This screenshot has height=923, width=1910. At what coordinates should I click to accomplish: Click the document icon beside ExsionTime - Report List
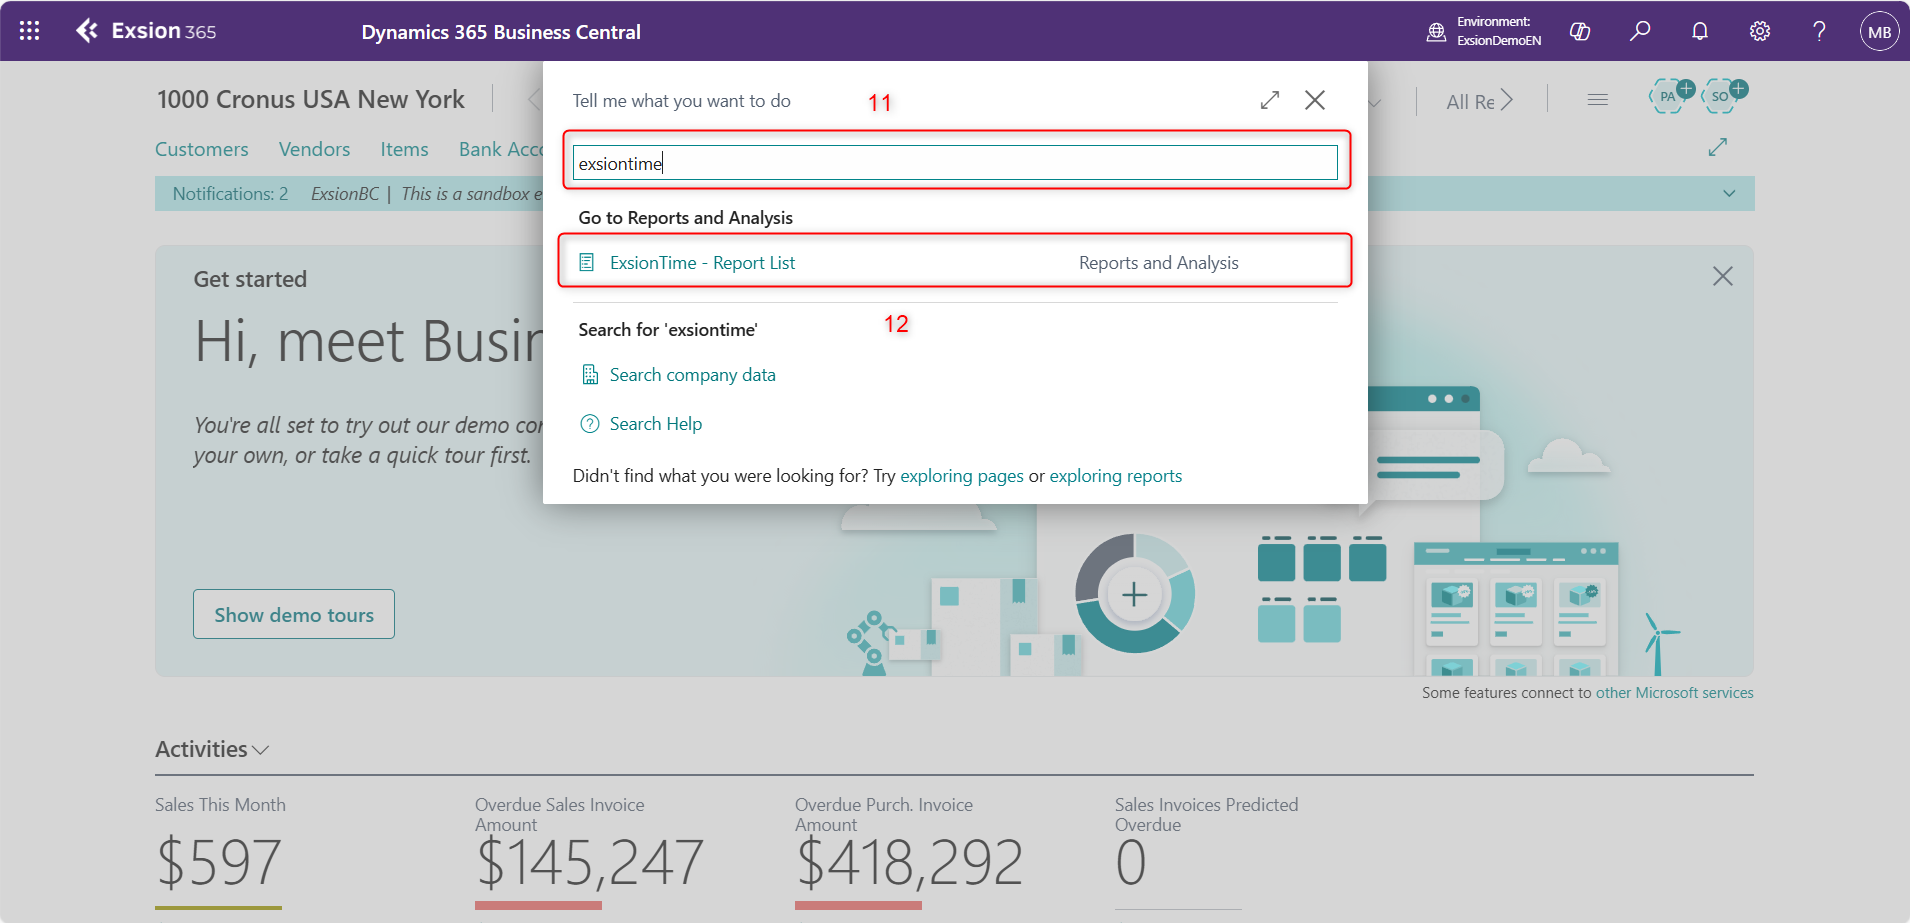588,262
